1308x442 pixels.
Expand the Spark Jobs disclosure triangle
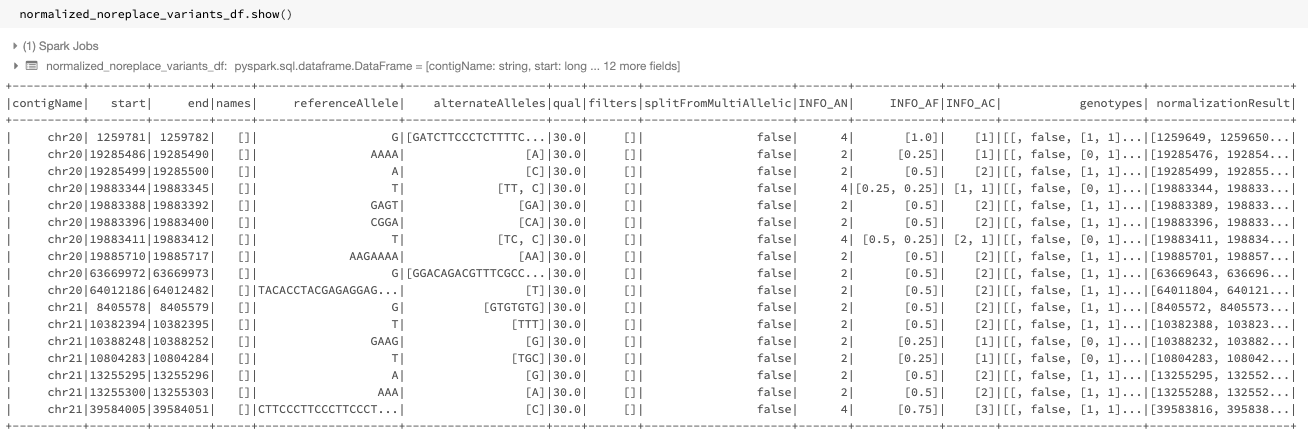pyautogui.click(x=14, y=46)
